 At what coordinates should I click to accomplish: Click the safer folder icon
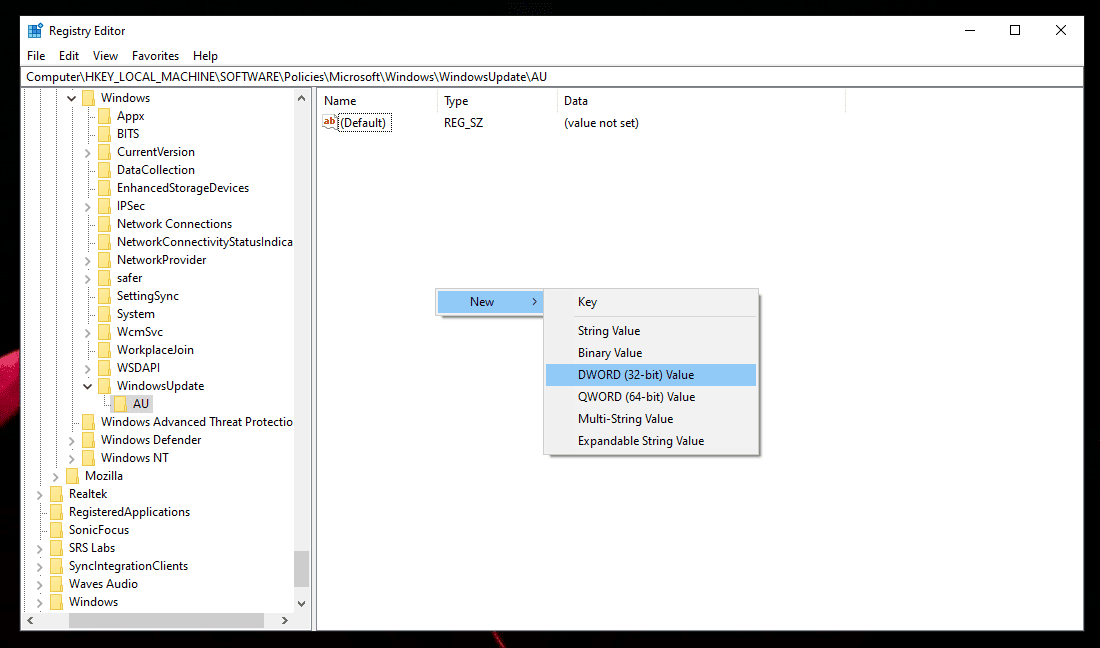pos(105,278)
